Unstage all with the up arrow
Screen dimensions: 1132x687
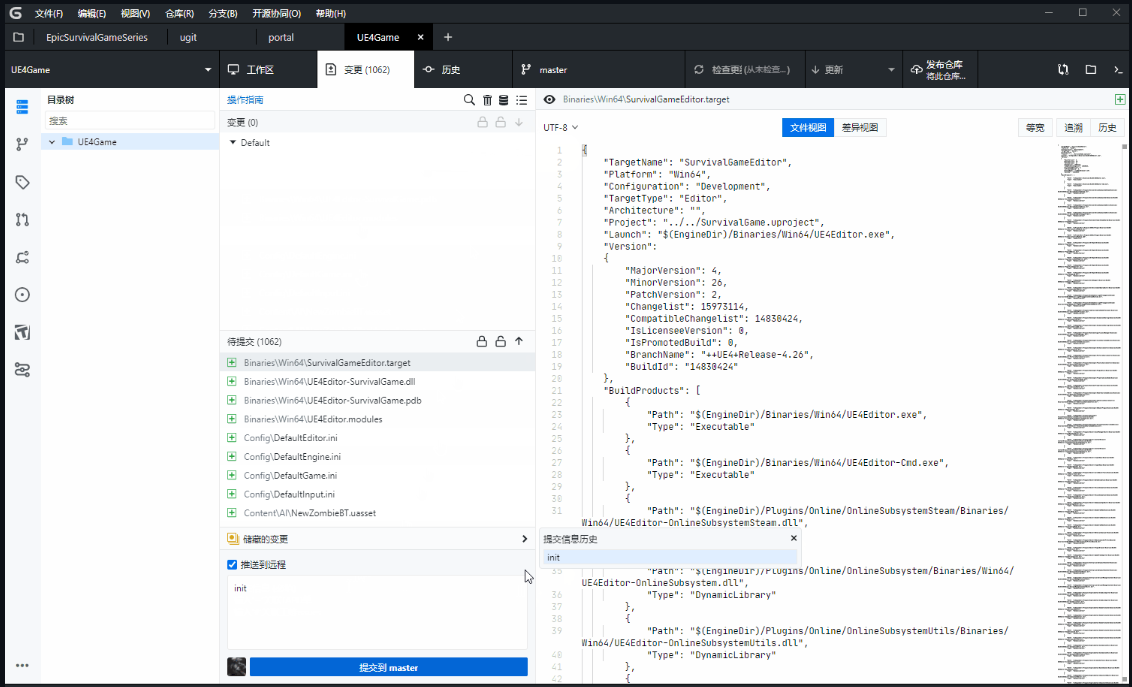pyautogui.click(x=519, y=341)
